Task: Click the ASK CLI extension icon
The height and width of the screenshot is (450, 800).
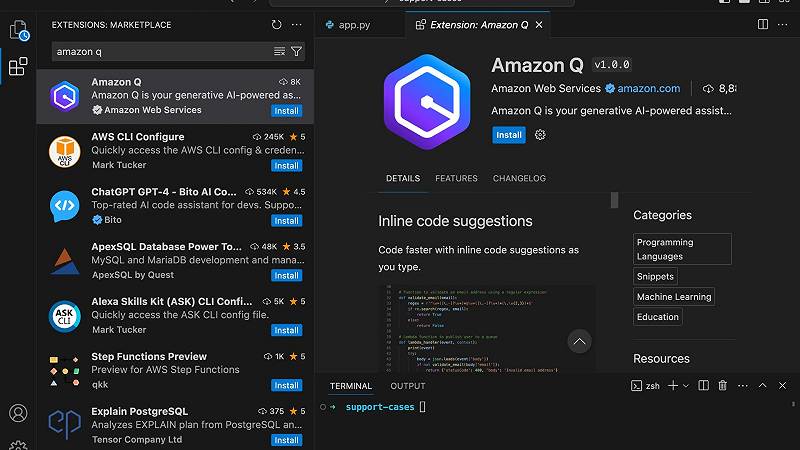Action: coord(65,316)
